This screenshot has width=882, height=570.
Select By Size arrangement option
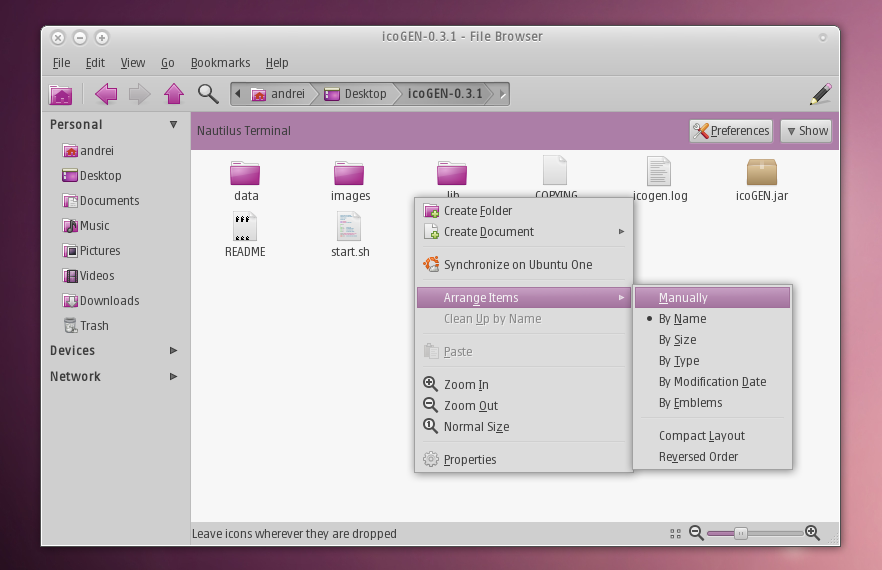[x=713, y=340]
